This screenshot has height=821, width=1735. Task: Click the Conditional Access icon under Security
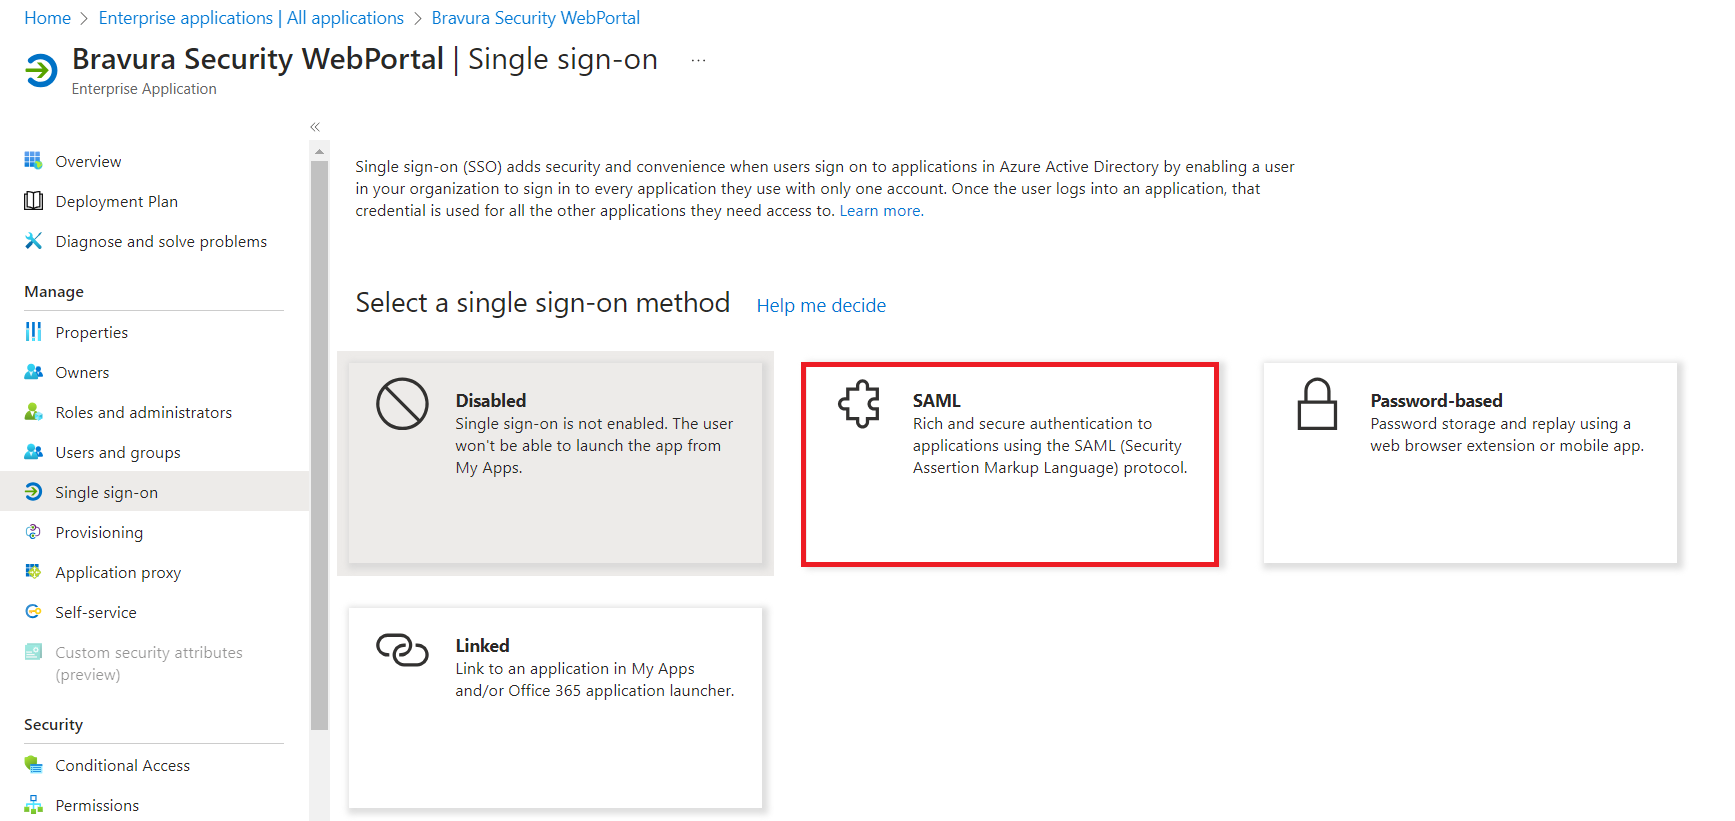click(x=33, y=764)
